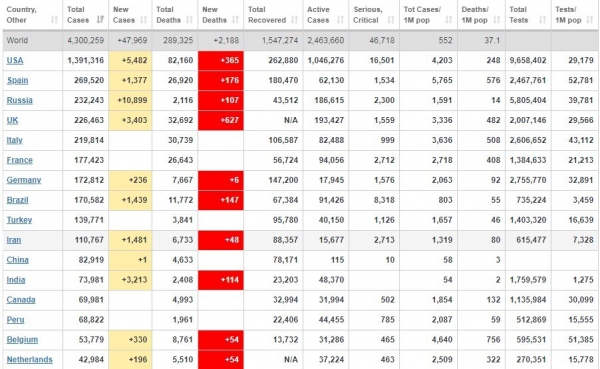Select Netherlands new cases +196 cell
600x369 pixels.
pyautogui.click(x=130, y=359)
